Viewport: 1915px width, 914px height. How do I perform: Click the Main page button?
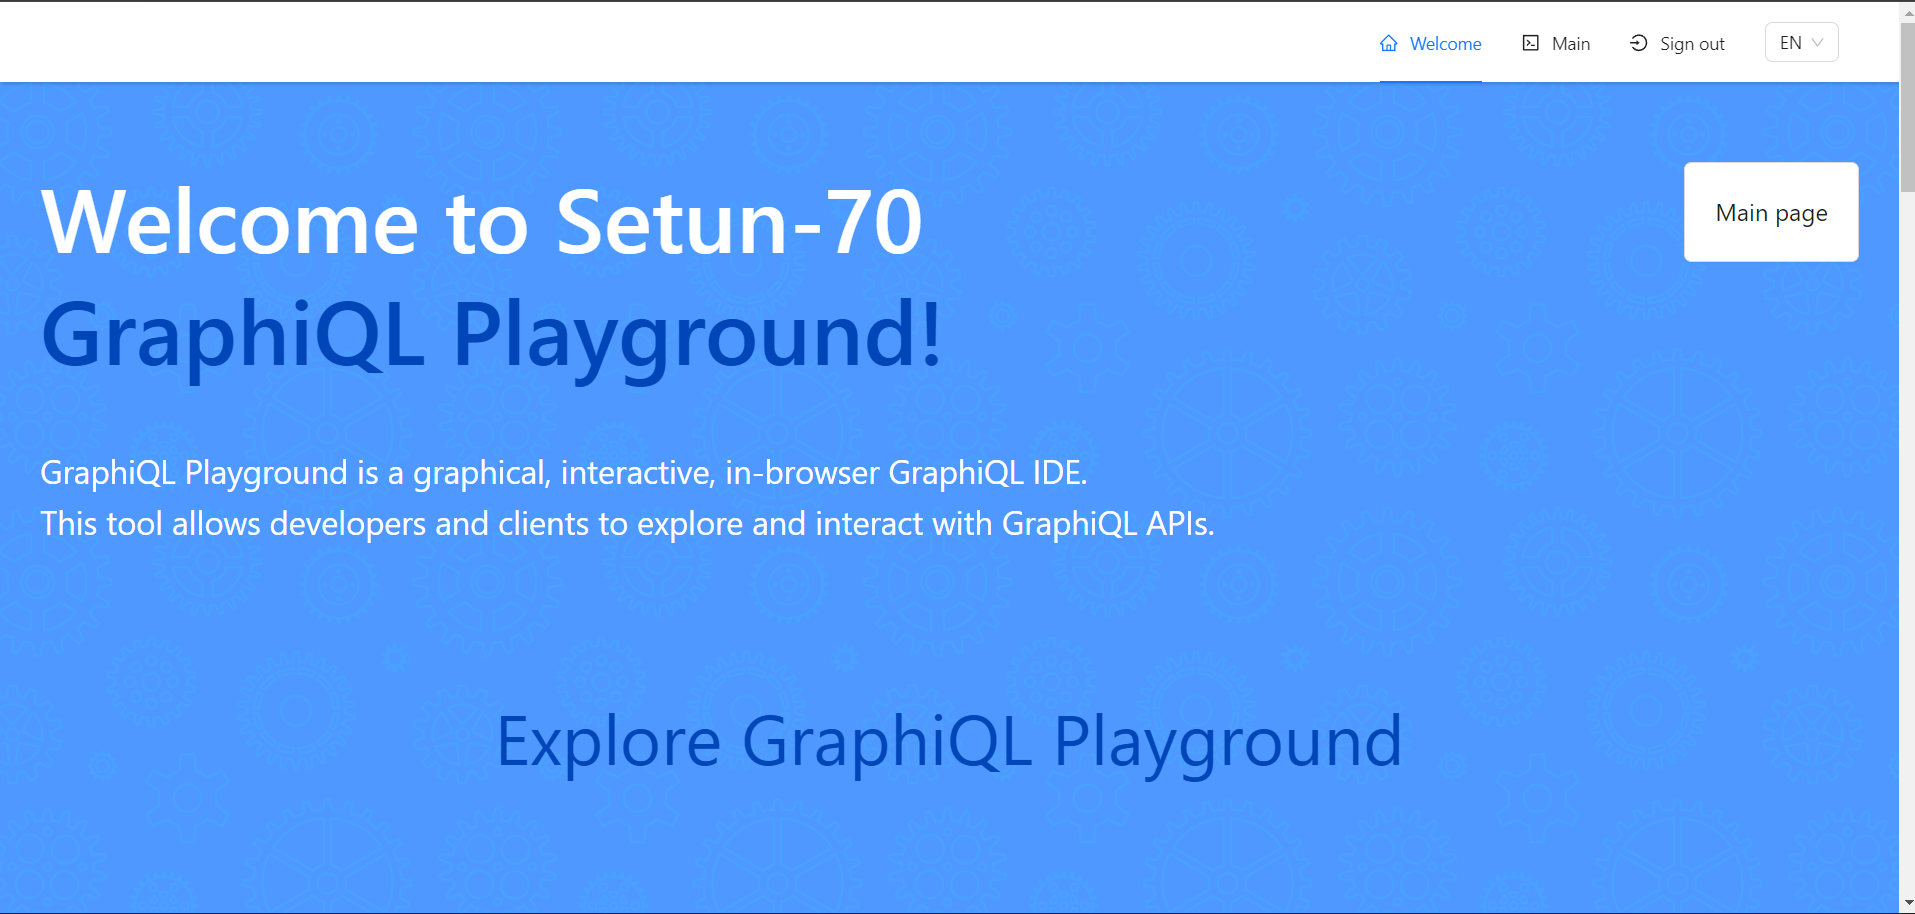click(1771, 212)
